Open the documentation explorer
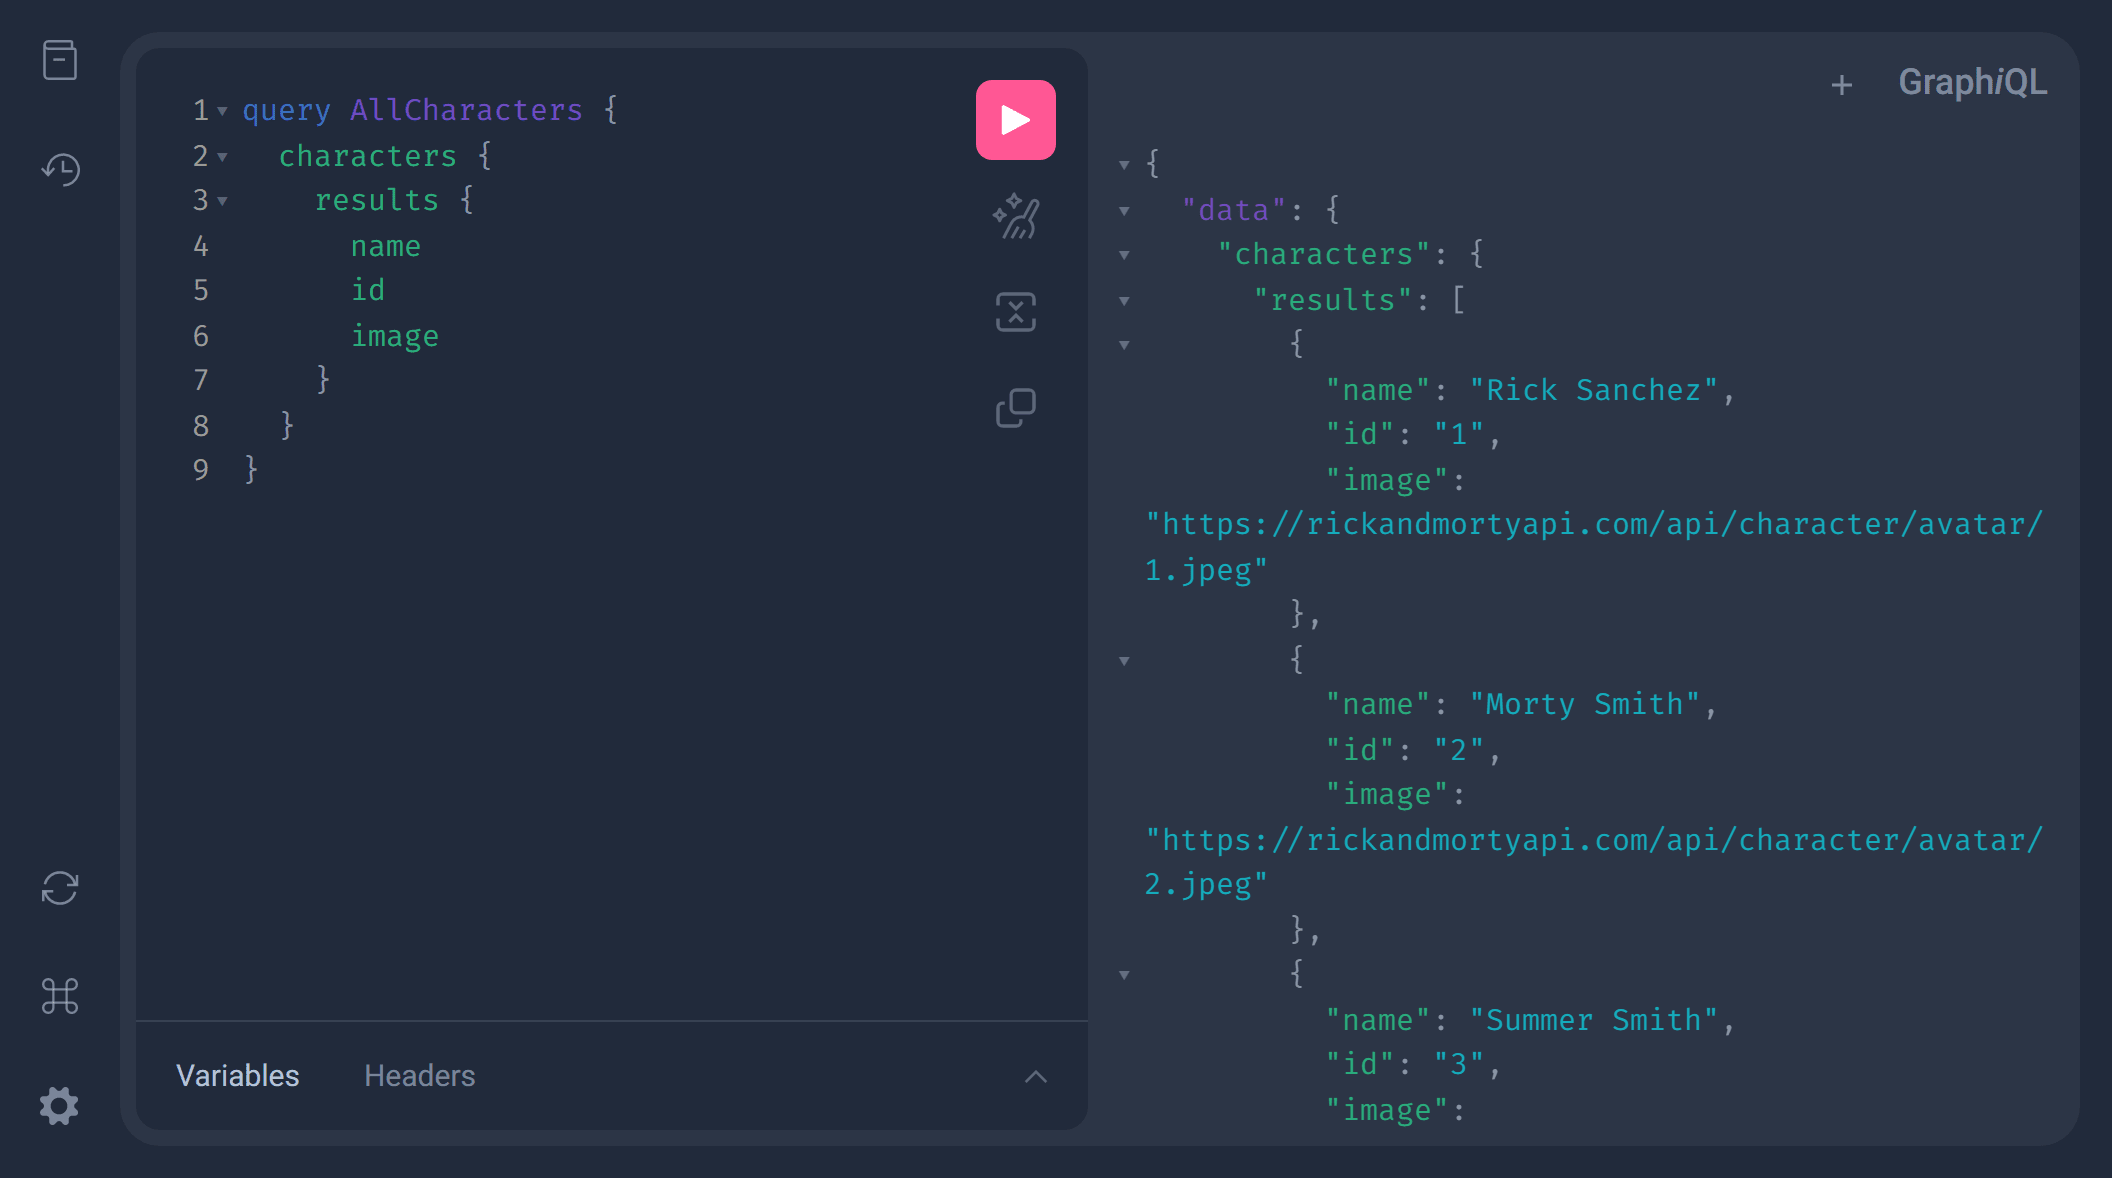This screenshot has width=2112, height=1178. click(x=60, y=60)
